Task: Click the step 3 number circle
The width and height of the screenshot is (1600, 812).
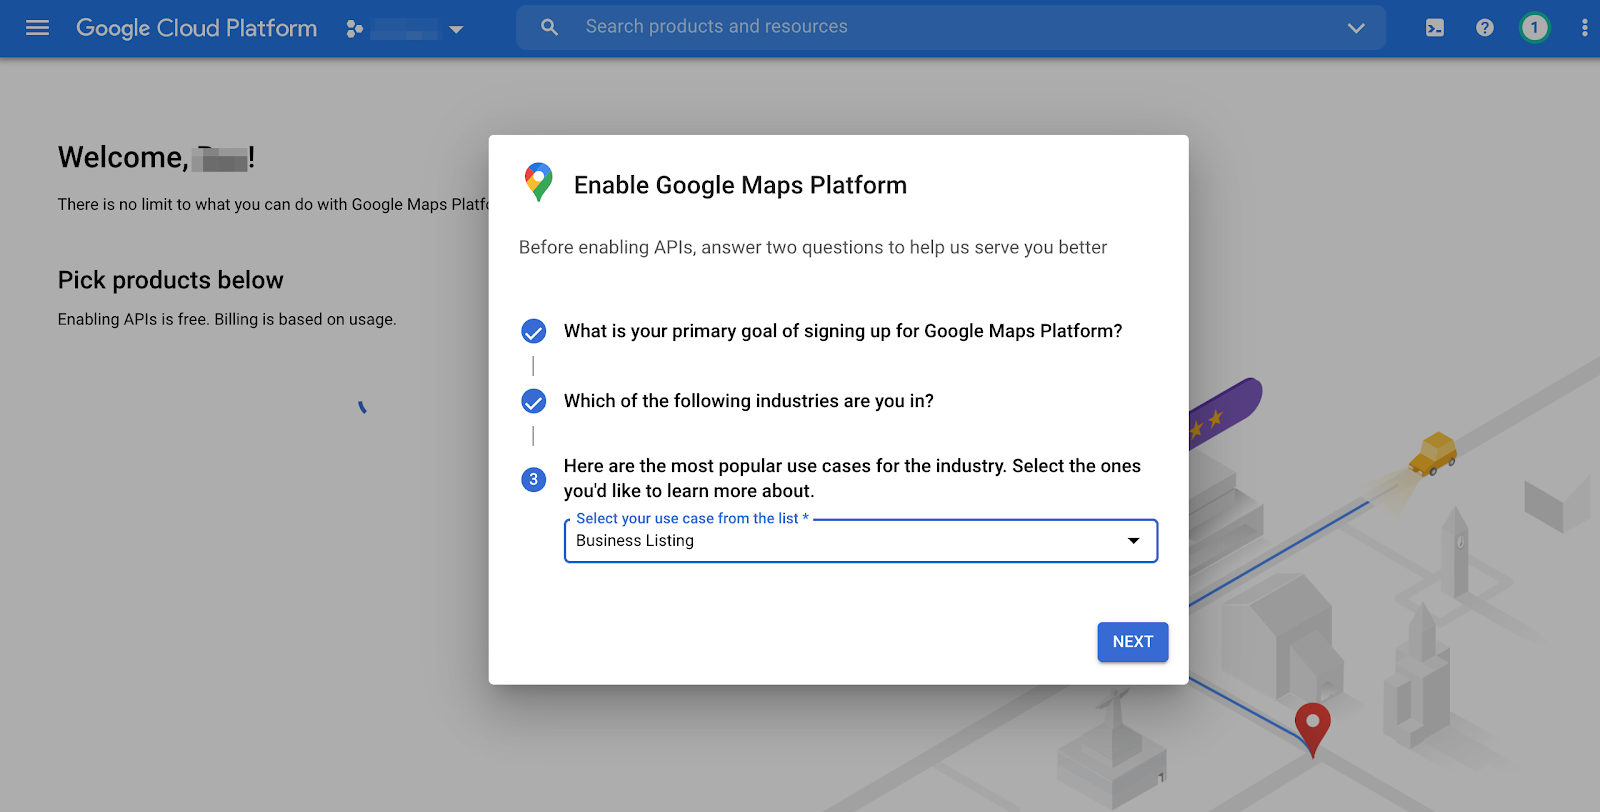Action: point(534,479)
